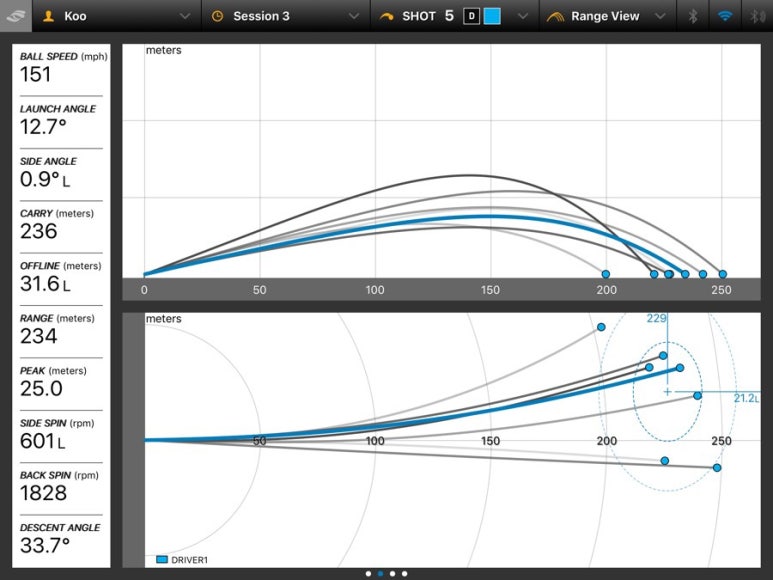Expand the Koo player dropdown chevron
This screenshot has width=773, height=580.
pos(185,16)
